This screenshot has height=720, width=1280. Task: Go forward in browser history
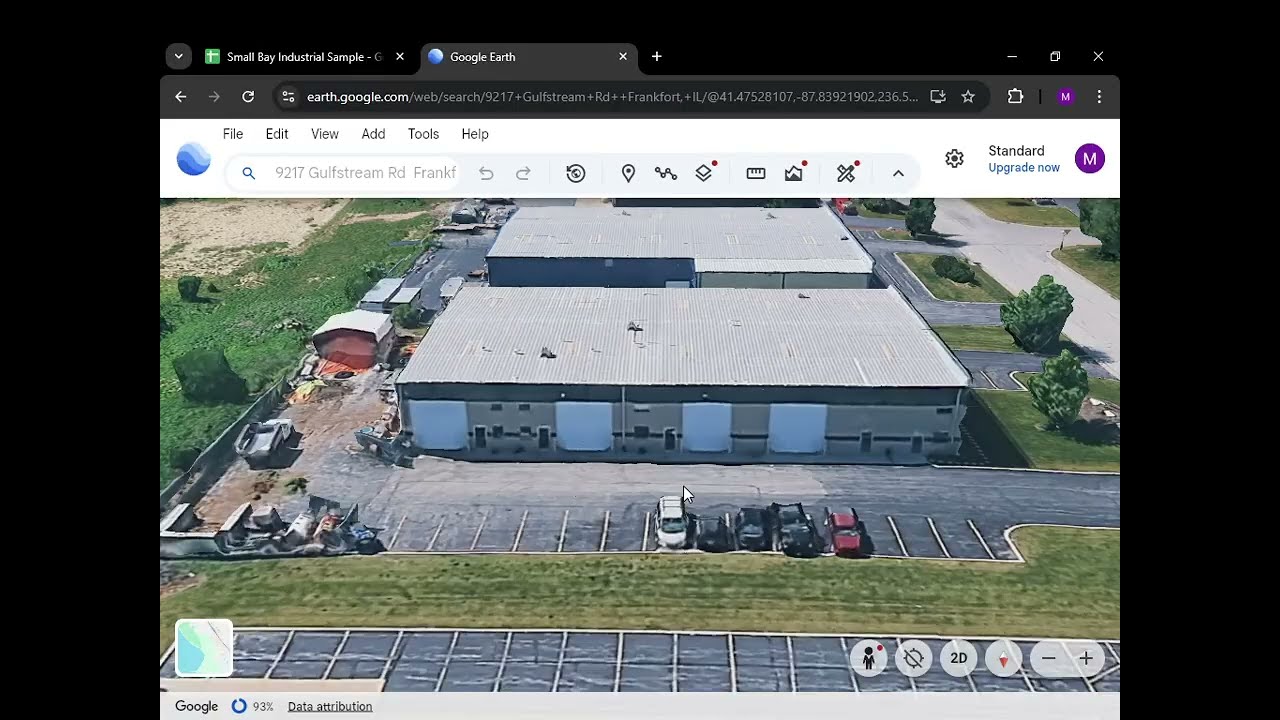tap(214, 97)
